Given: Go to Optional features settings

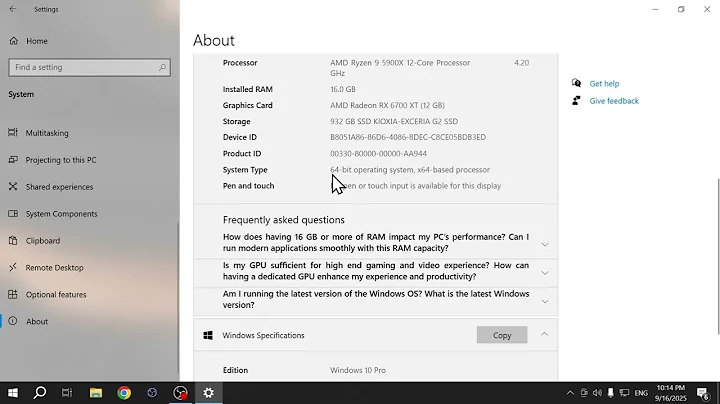Looking at the screenshot, I should click(56, 295).
